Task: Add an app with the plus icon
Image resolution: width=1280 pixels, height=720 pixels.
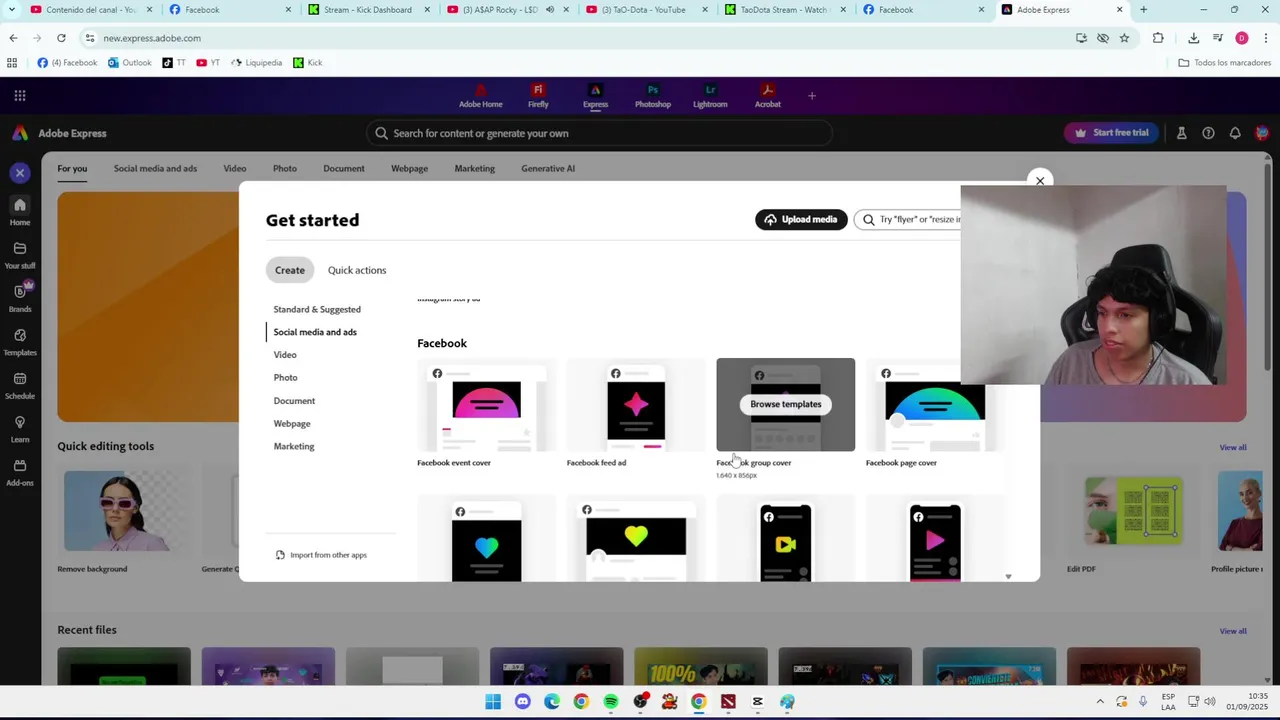Action: 812,96
